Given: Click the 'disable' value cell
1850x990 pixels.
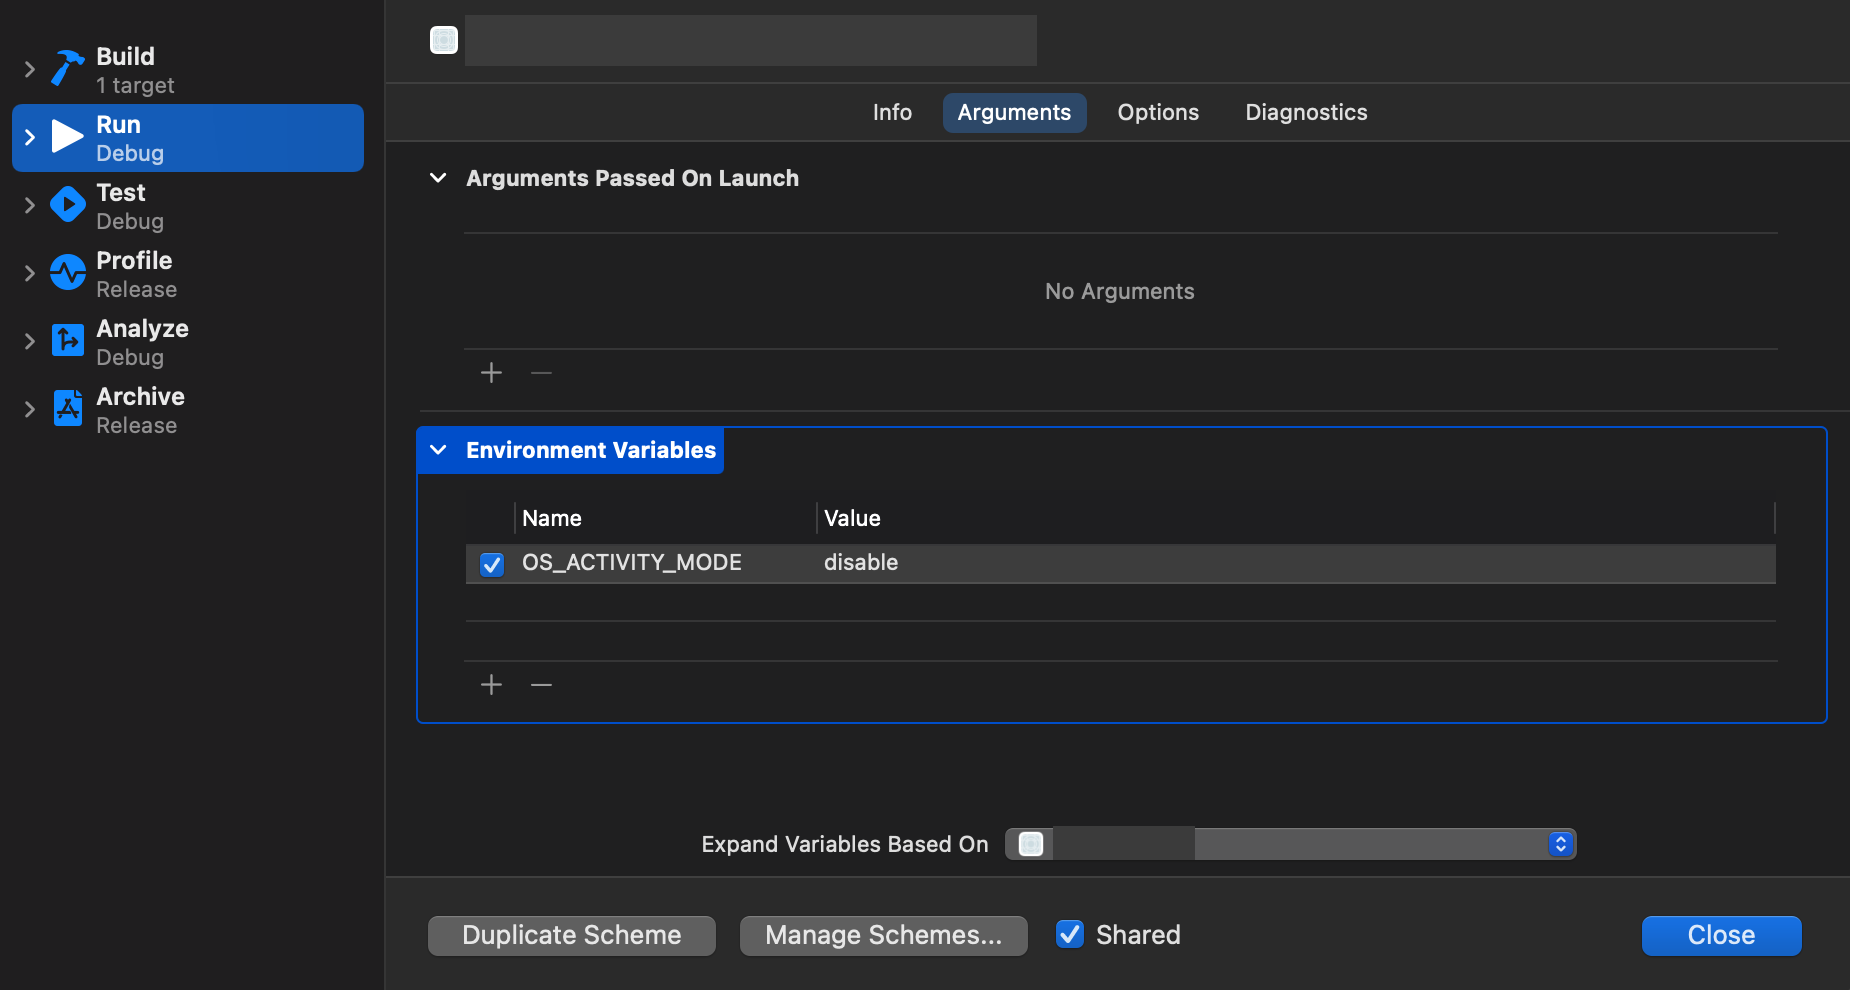Looking at the screenshot, I should coord(861,563).
